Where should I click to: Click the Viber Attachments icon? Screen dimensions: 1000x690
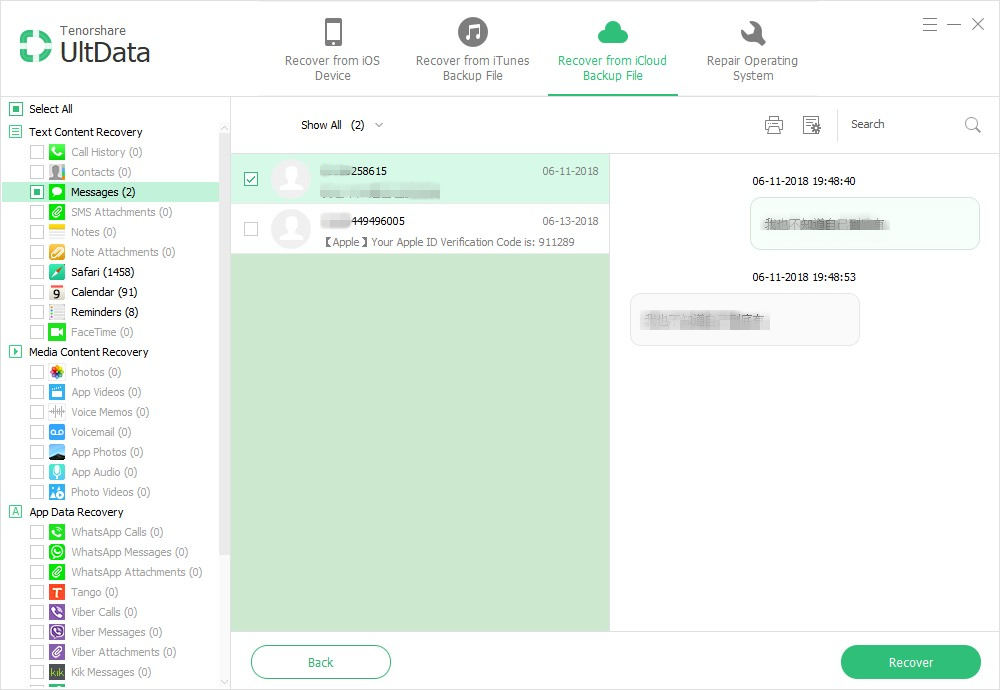click(57, 652)
